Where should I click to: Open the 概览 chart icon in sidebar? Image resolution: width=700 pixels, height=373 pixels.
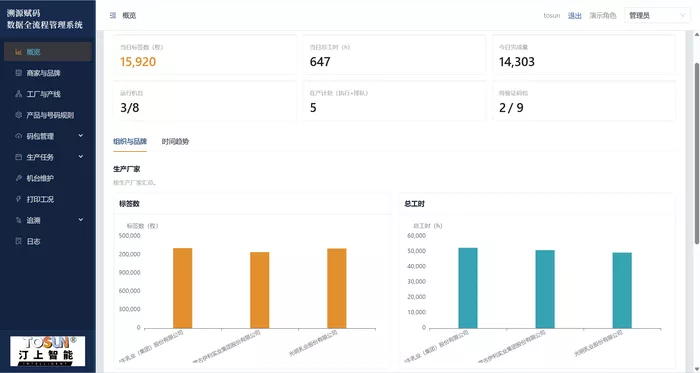pos(18,52)
